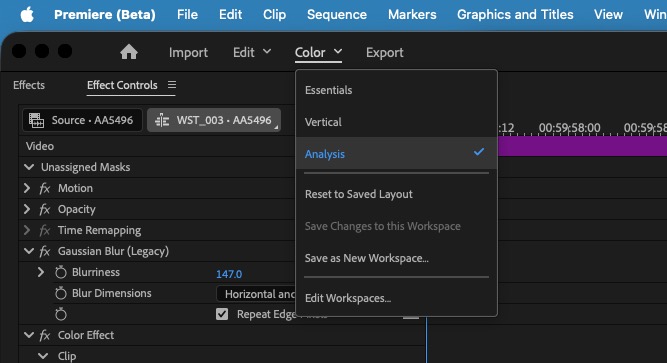Viewport: 667px width, 363px height.
Task: Open the Edit menu in menu bar
Action: pyautogui.click(x=231, y=14)
